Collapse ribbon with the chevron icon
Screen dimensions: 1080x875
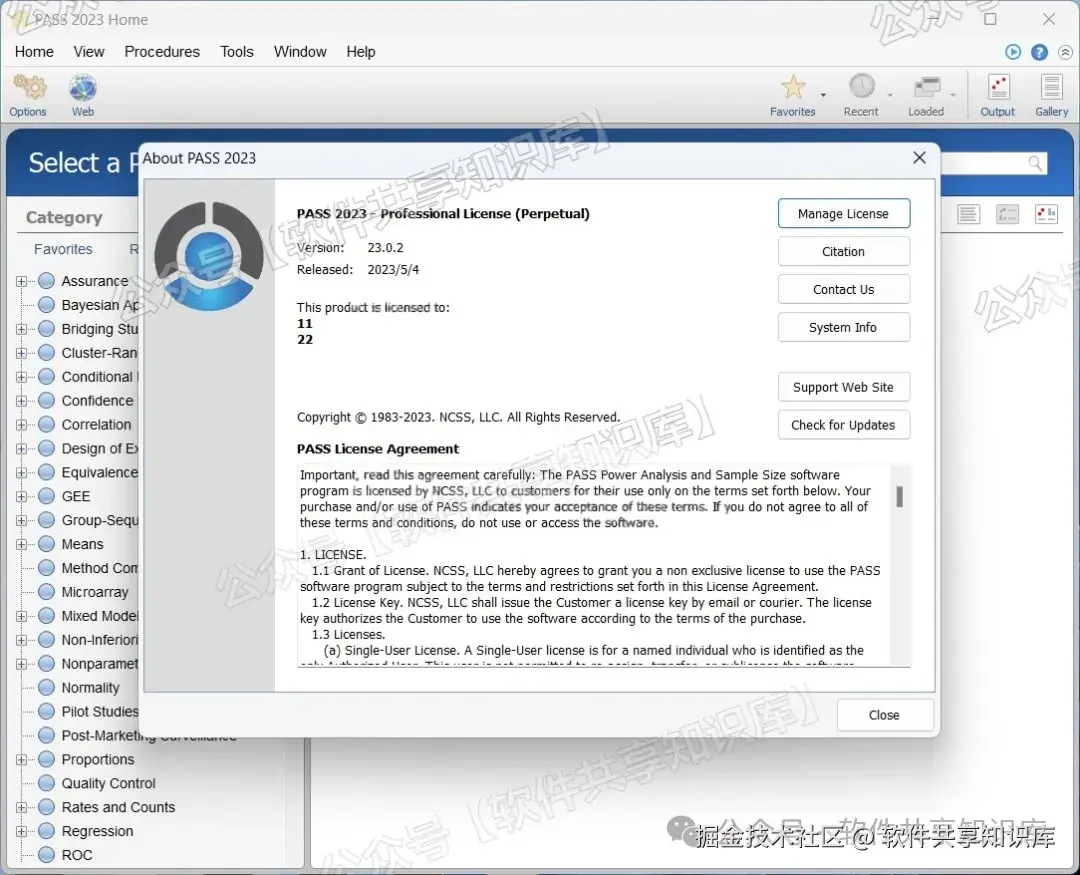(x=1065, y=52)
